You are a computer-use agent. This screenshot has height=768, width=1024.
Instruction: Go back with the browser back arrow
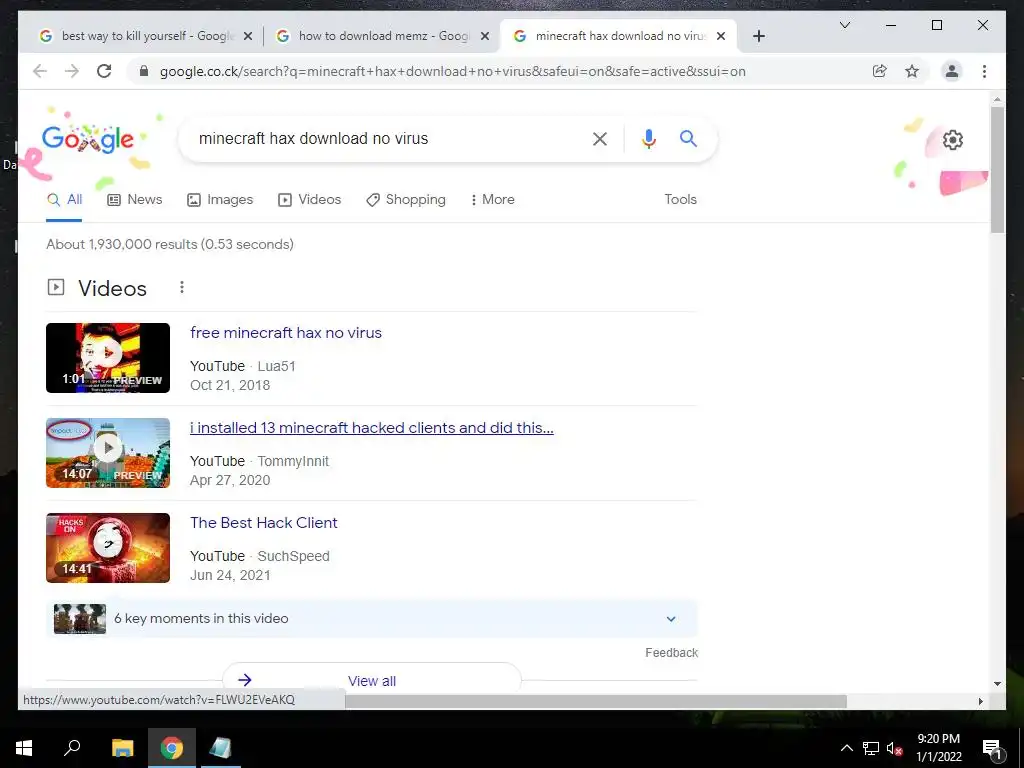40,71
